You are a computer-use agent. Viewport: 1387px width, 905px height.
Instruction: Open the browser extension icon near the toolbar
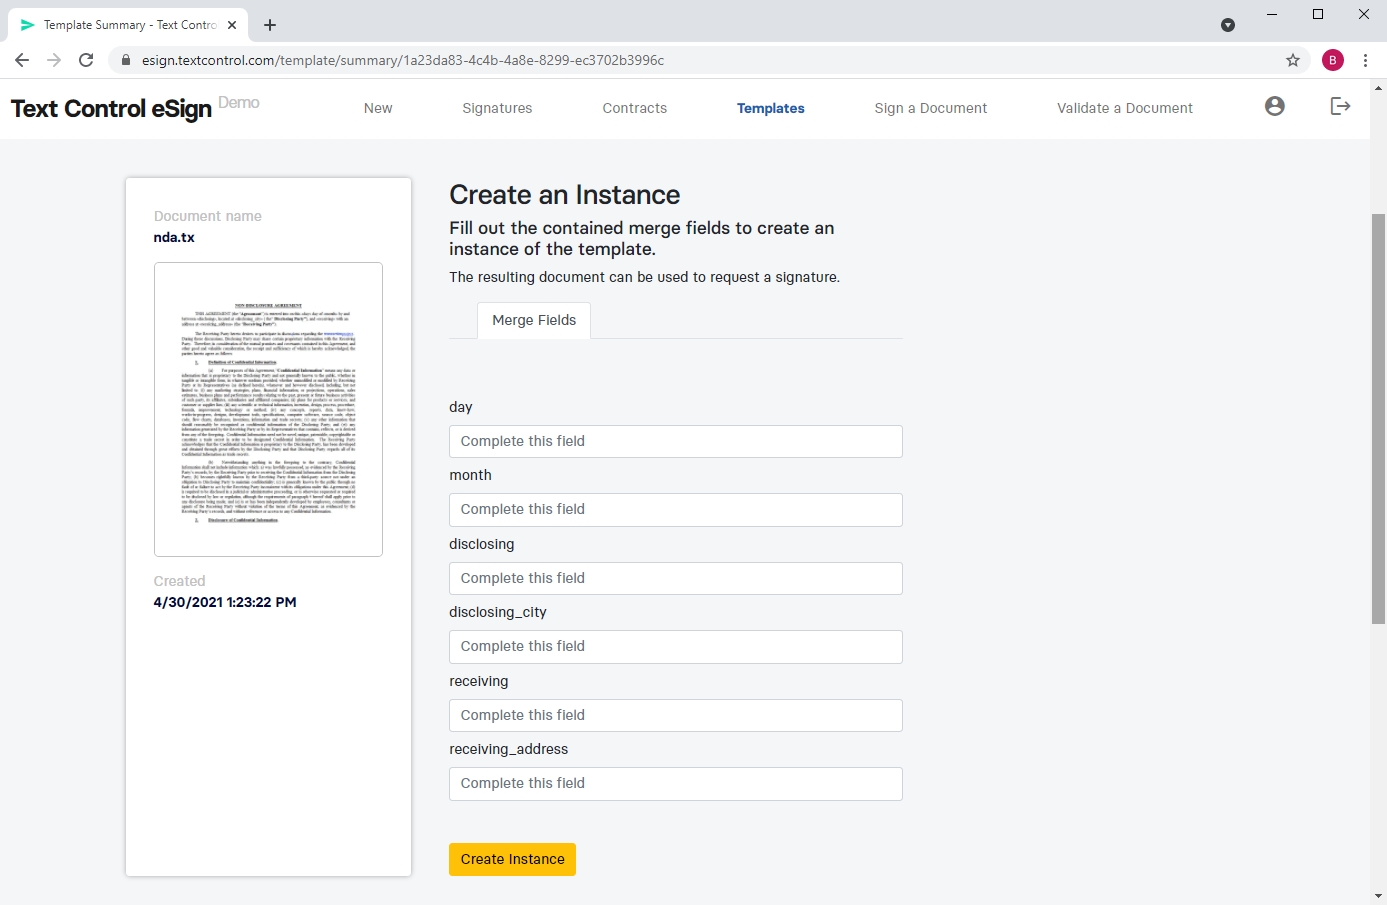[x=1228, y=24]
